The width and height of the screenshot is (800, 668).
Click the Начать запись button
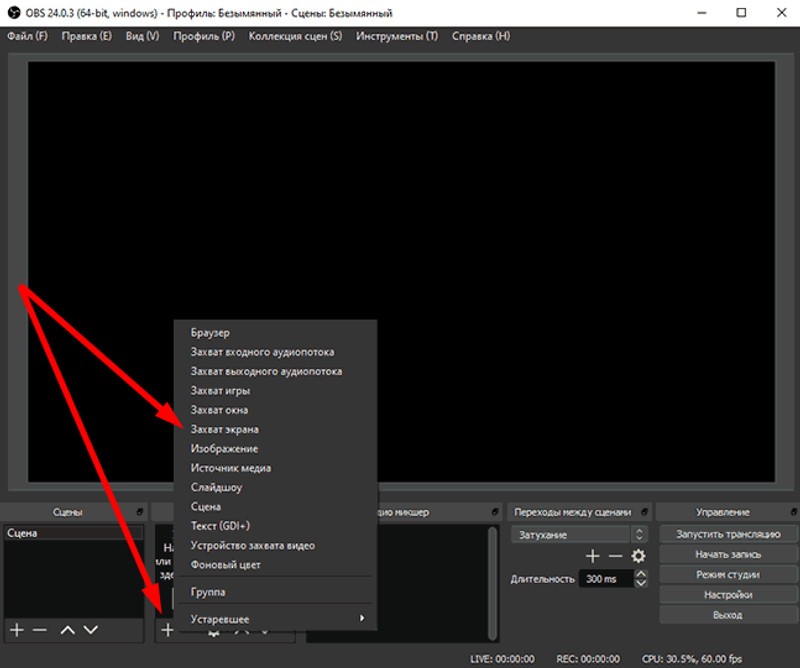tap(727, 554)
